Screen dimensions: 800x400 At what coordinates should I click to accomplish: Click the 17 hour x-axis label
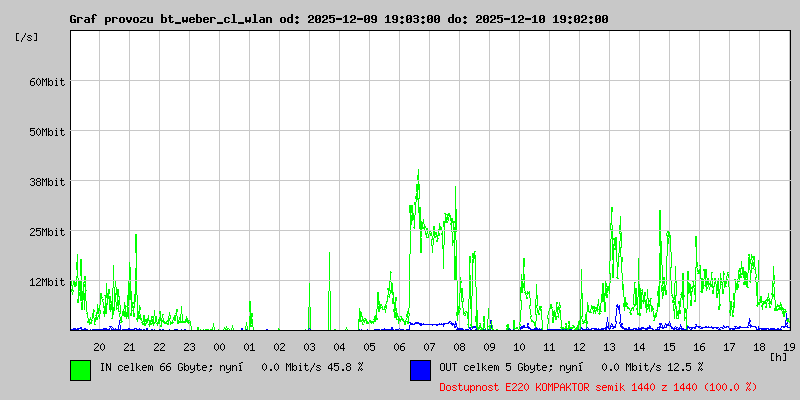pyautogui.click(x=730, y=347)
